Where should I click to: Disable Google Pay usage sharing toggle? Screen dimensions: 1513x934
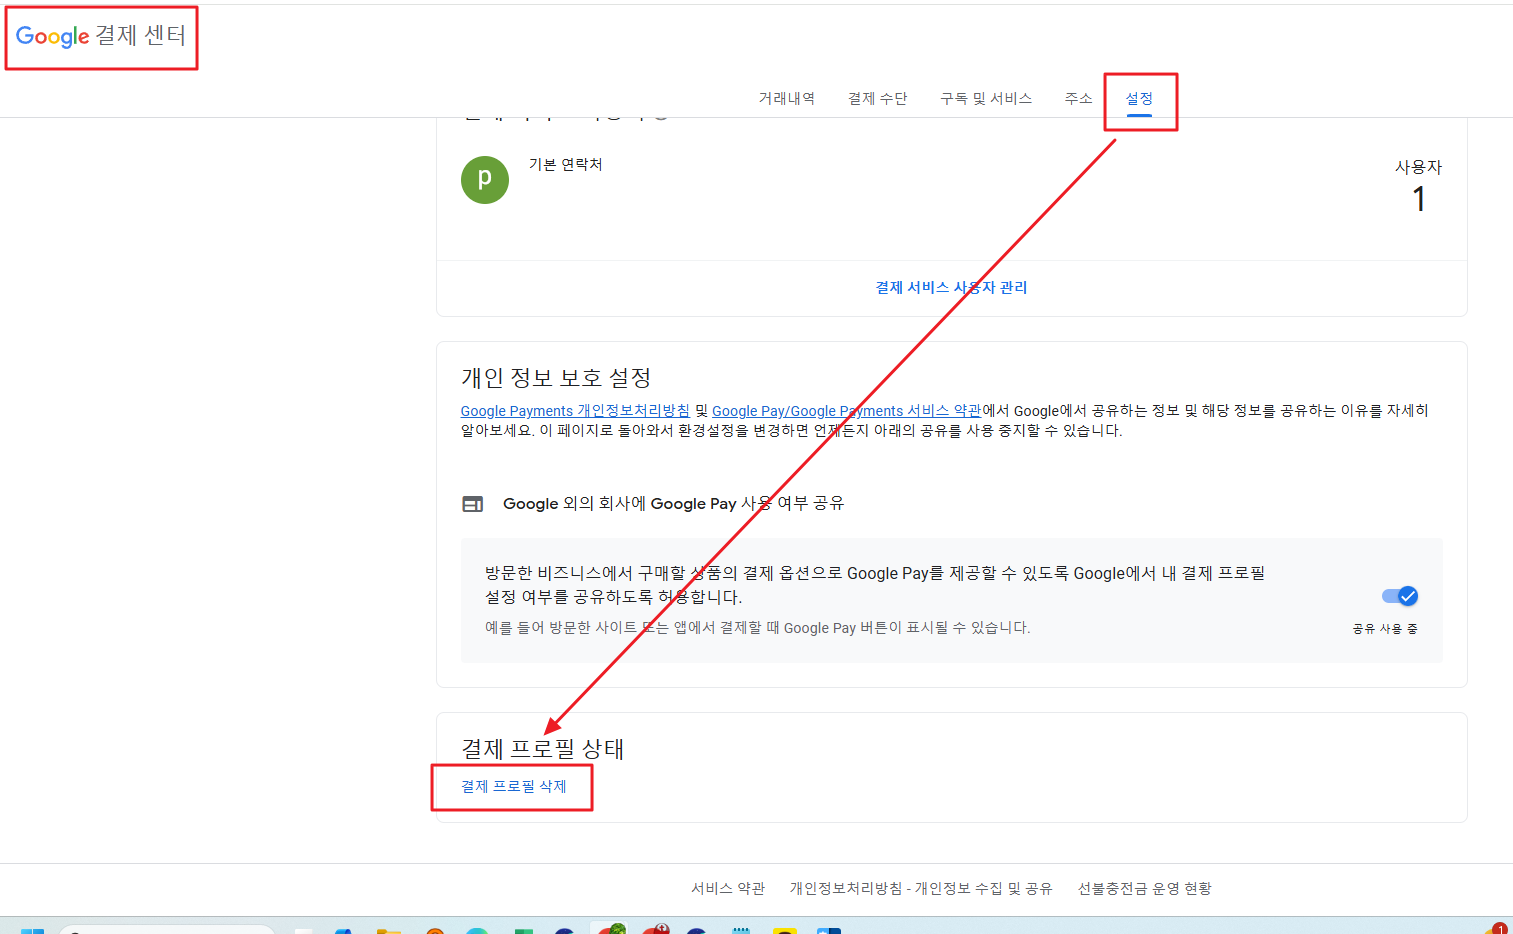1398,595
